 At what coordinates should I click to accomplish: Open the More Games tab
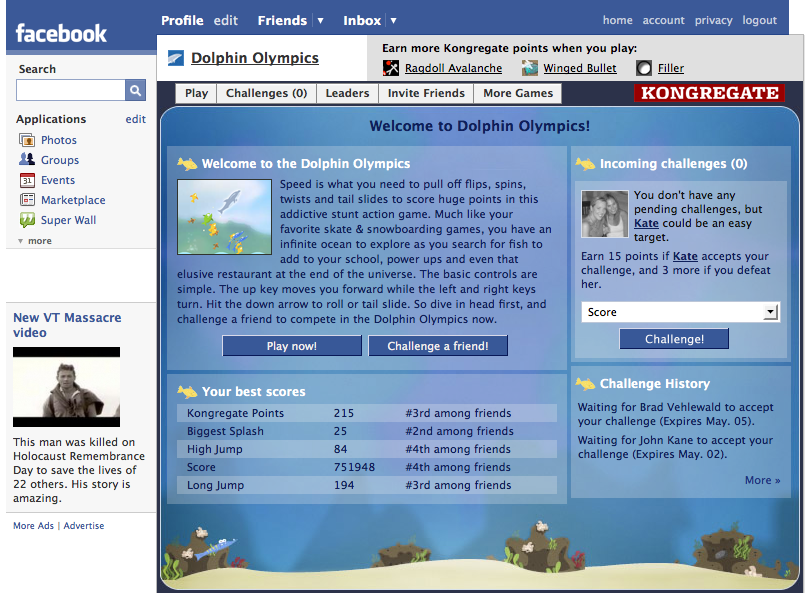518,93
